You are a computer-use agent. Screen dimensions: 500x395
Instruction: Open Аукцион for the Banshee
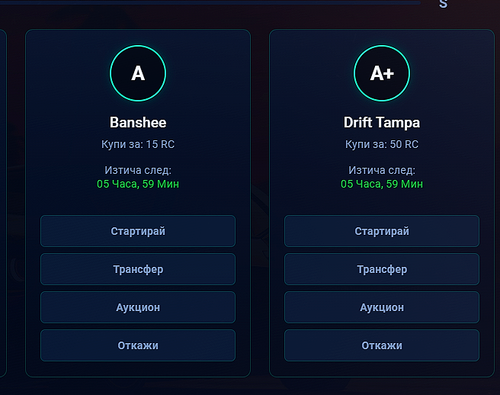pos(138,307)
